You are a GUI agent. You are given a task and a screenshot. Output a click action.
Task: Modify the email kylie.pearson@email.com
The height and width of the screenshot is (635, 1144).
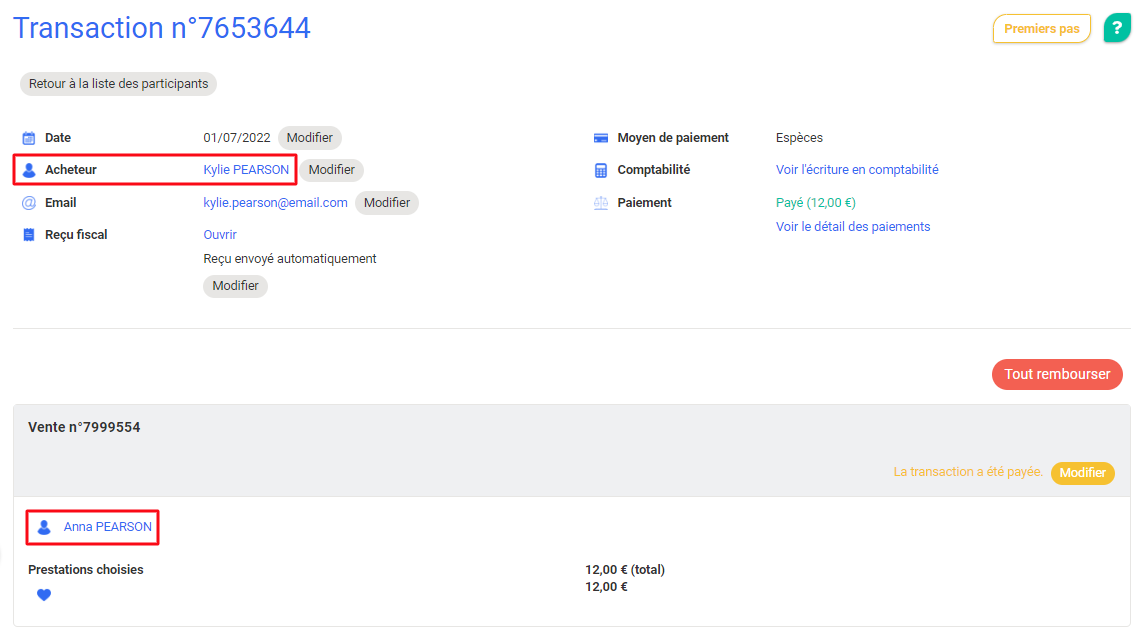click(x=387, y=203)
